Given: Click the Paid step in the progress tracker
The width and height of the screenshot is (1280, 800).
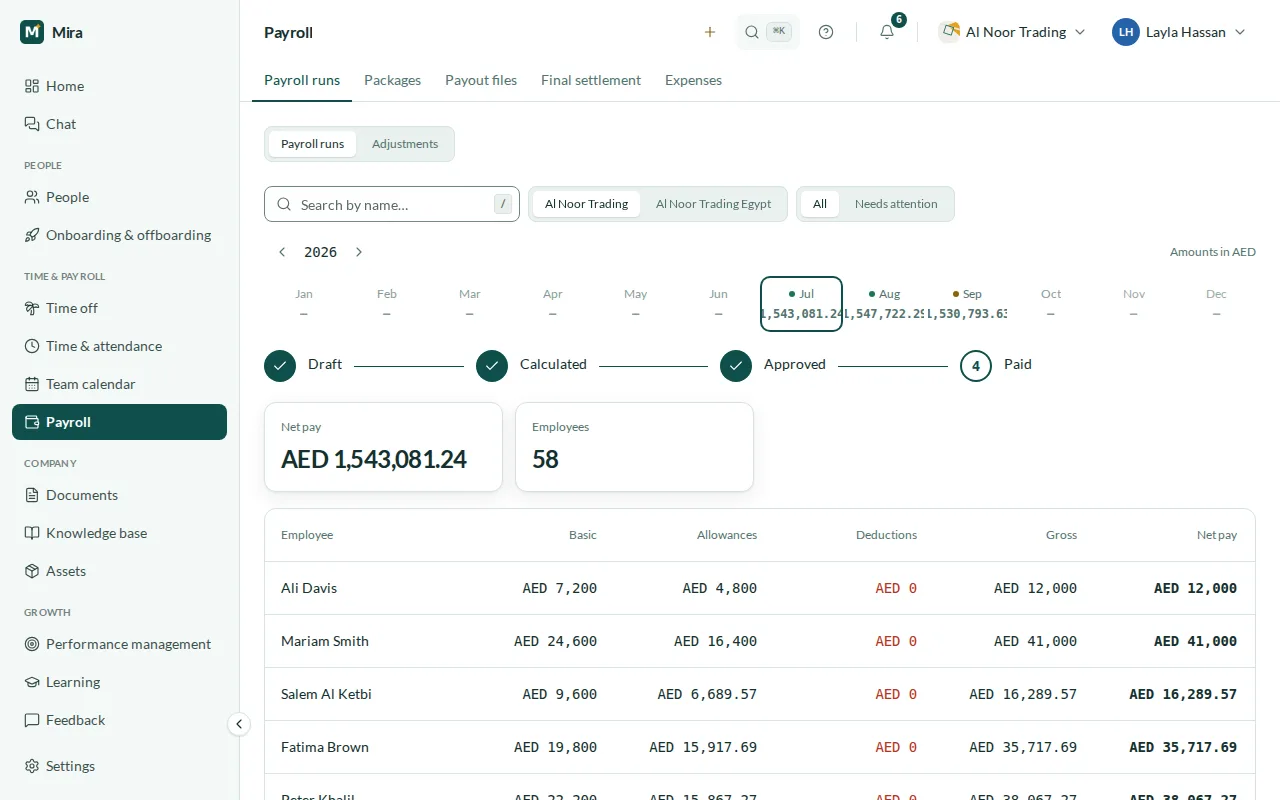Looking at the screenshot, I should (x=996, y=366).
